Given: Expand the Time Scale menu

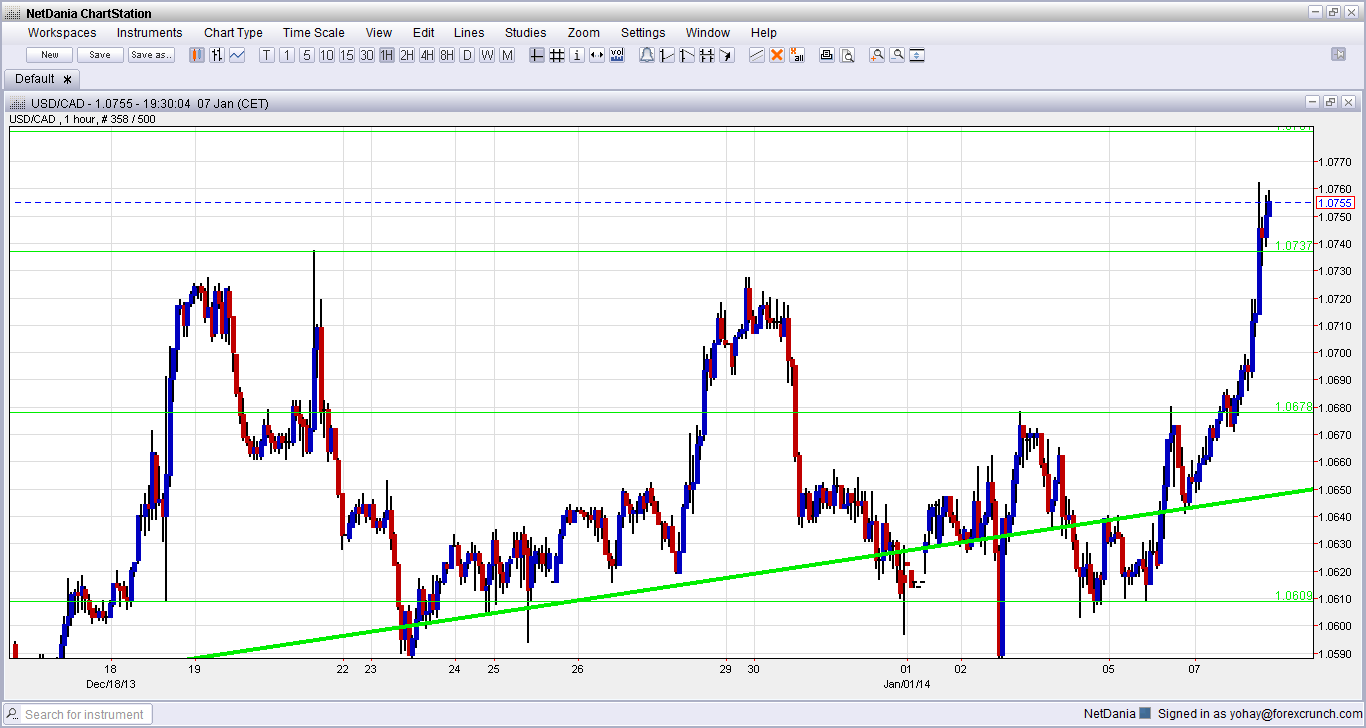Looking at the screenshot, I should click(x=314, y=33).
